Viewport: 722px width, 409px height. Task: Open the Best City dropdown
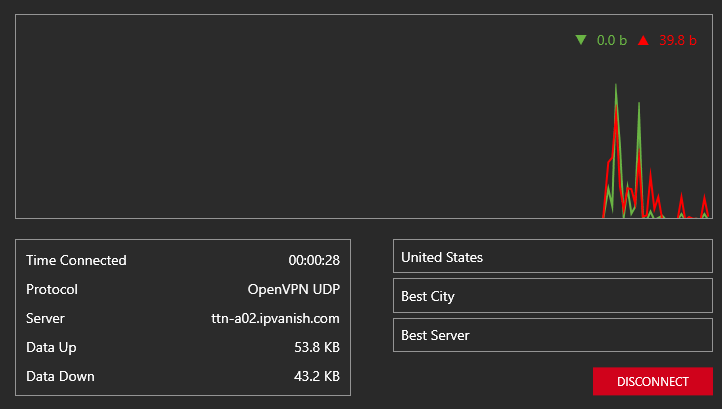pyautogui.click(x=553, y=295)
